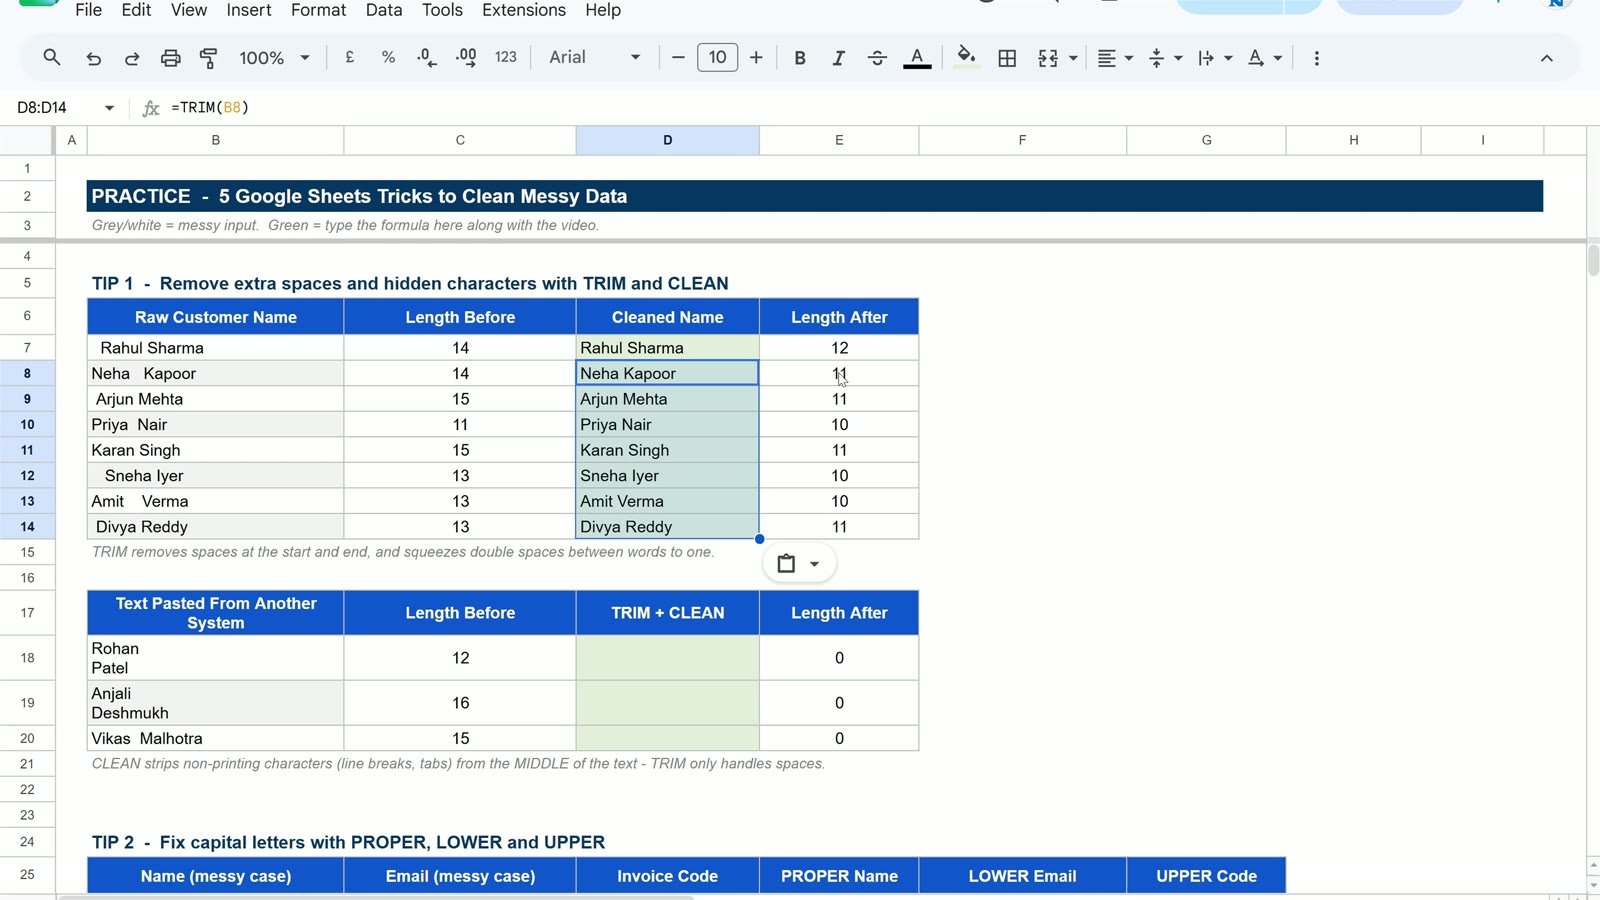Undo the last action

coord(93,58)
